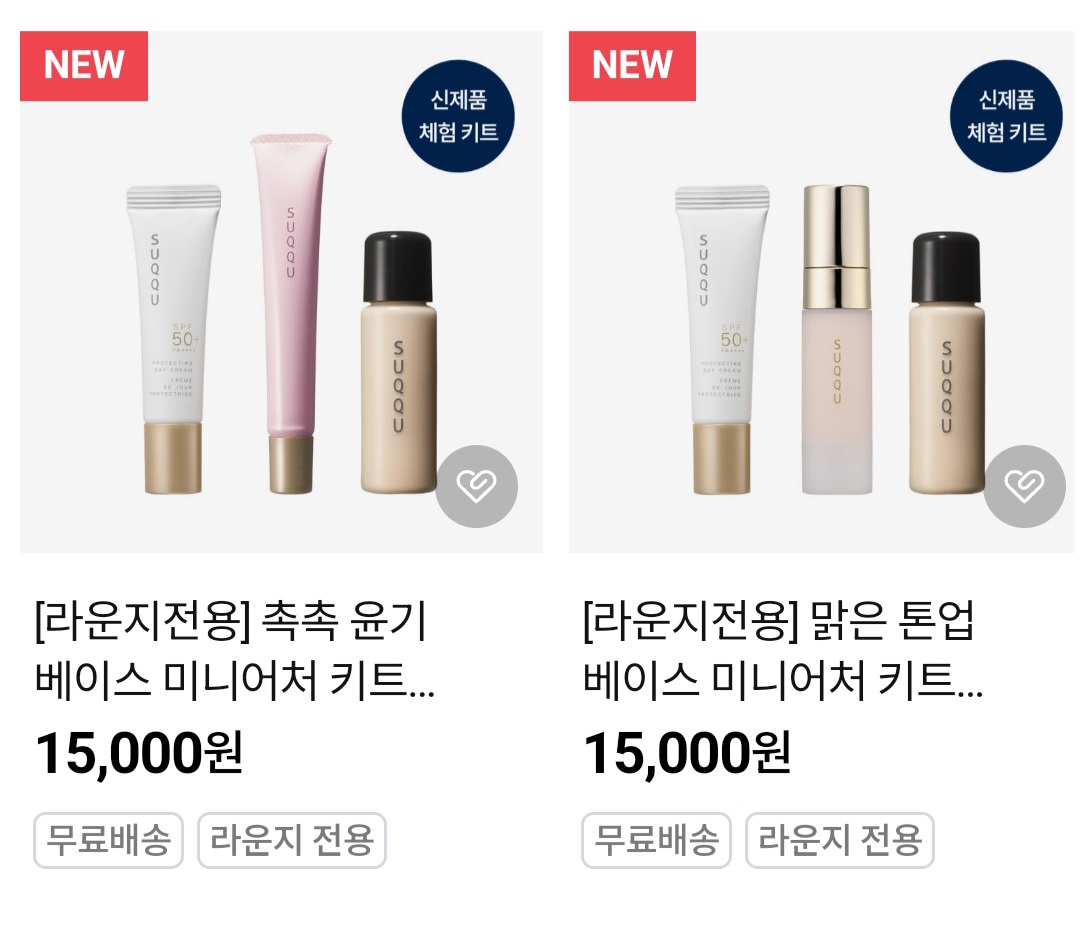Click the 15,000원 price on the left product
The height and width of the screenshot is (932, 1080).
pyautogui.click(x=138, y=753)
